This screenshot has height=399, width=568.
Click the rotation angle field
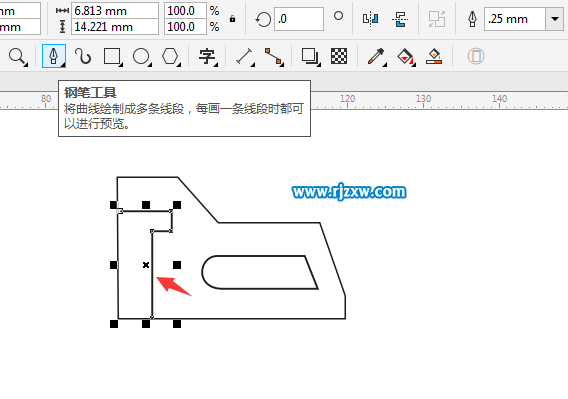click(x=299, y=18)
